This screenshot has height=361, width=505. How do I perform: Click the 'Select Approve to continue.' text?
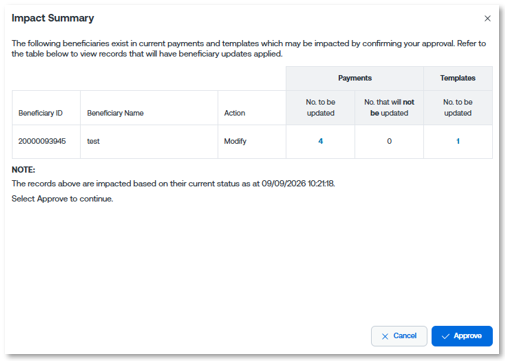[62, 199]
